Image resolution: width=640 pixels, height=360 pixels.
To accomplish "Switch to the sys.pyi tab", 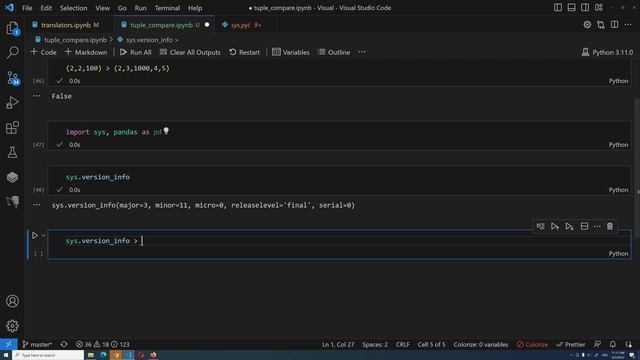I will click(x=240, y=25).
